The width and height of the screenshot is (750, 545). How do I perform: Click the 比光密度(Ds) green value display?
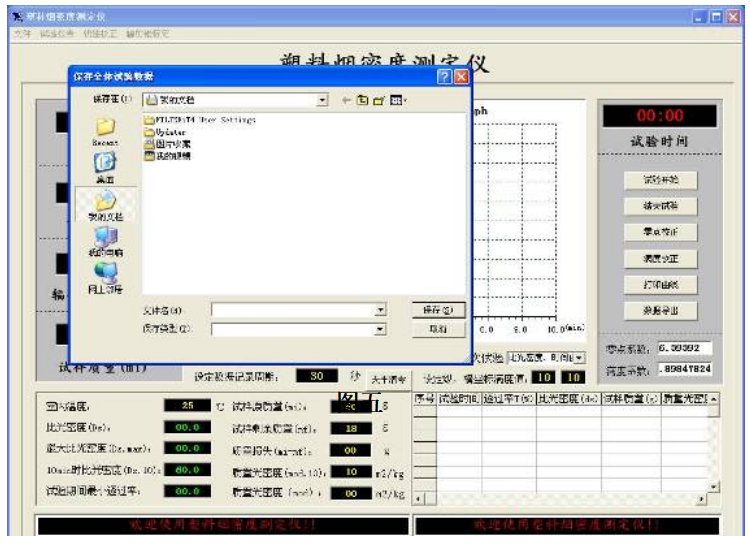tap(188, 427)
